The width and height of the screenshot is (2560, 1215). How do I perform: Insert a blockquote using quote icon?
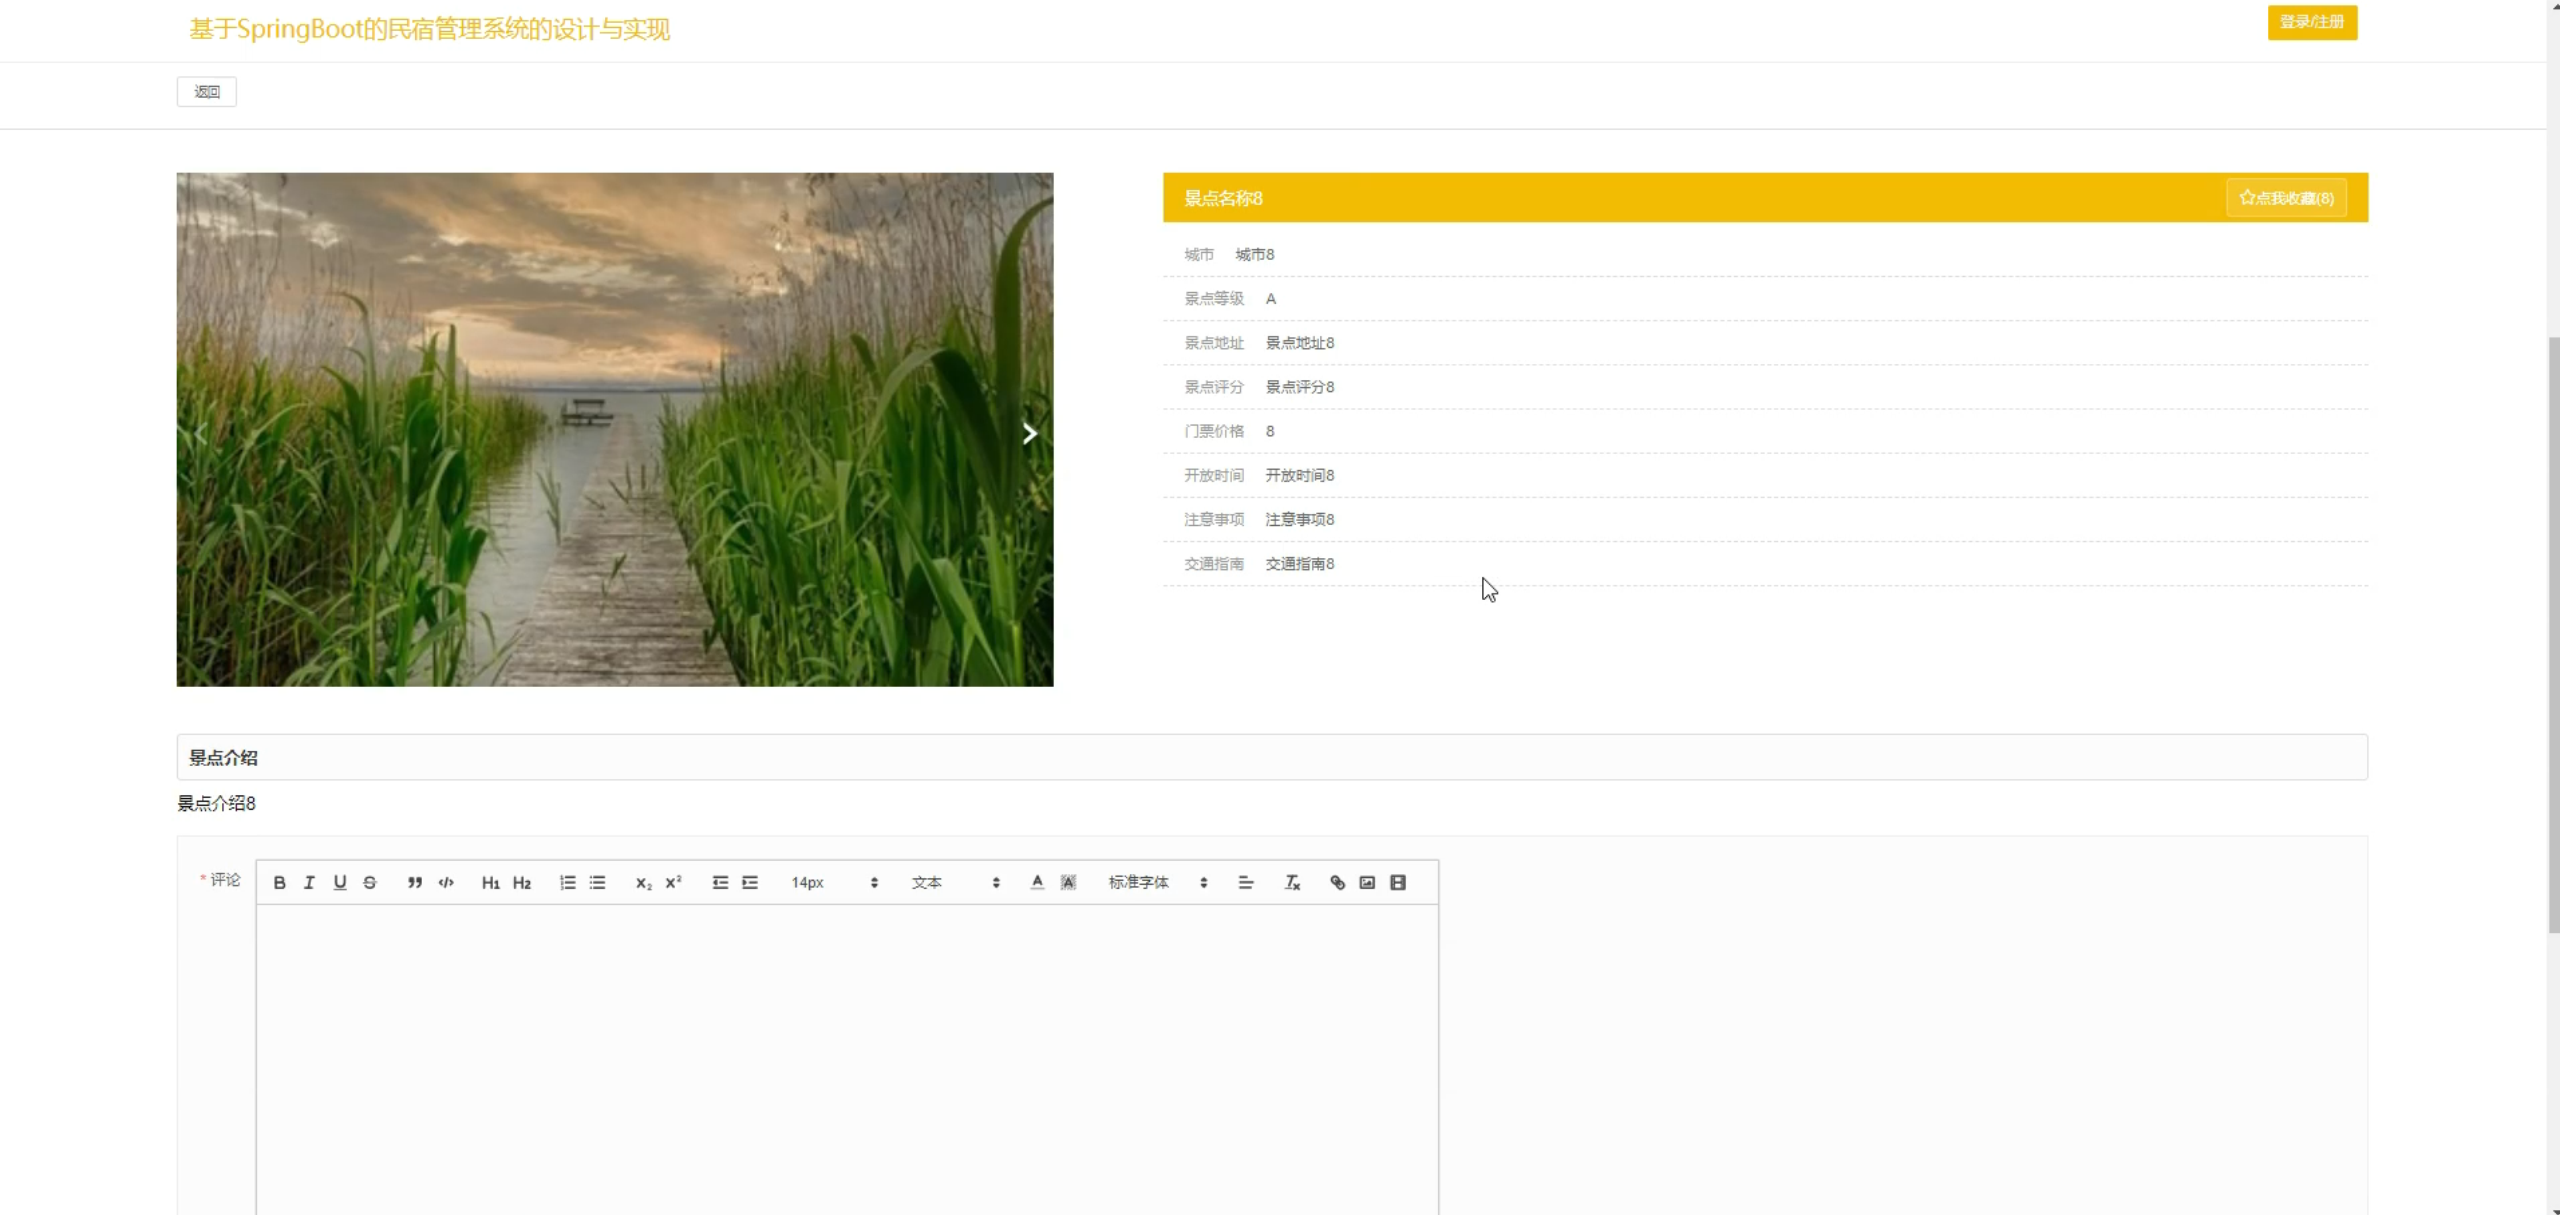coord(415,882)
